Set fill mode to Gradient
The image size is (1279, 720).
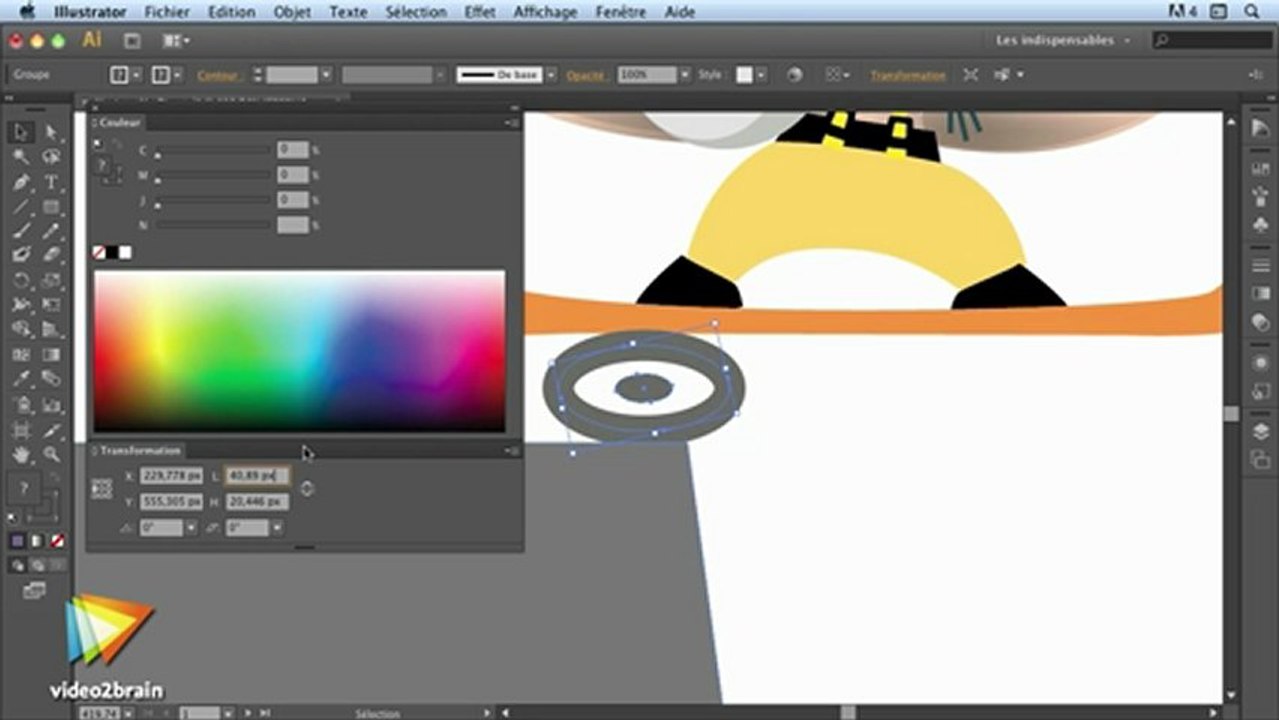37,541
